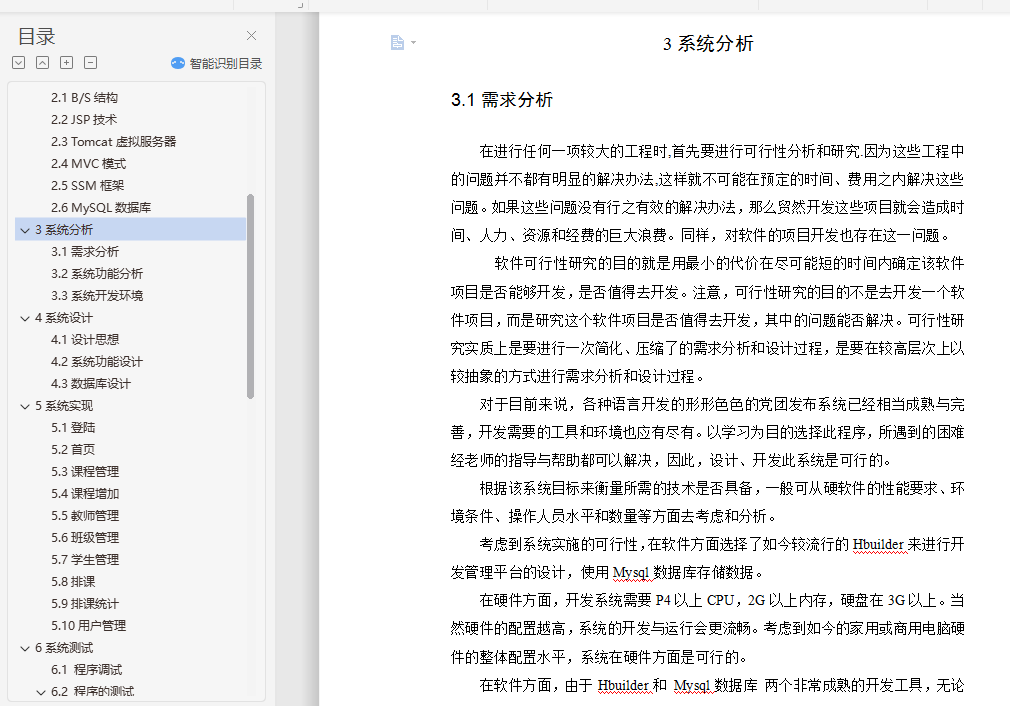Click the text 在硬件方面 in the document

(x=515, y=600)
